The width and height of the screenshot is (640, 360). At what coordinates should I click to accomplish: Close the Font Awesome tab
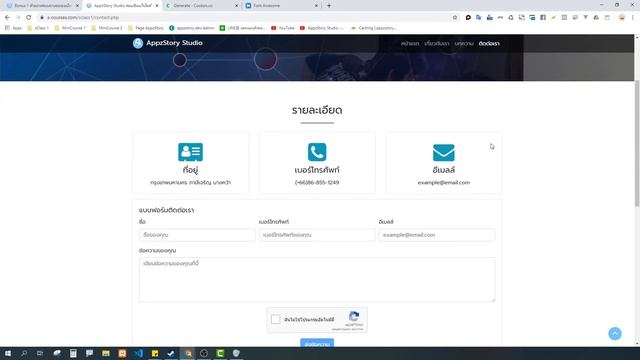tap(316, 6)
